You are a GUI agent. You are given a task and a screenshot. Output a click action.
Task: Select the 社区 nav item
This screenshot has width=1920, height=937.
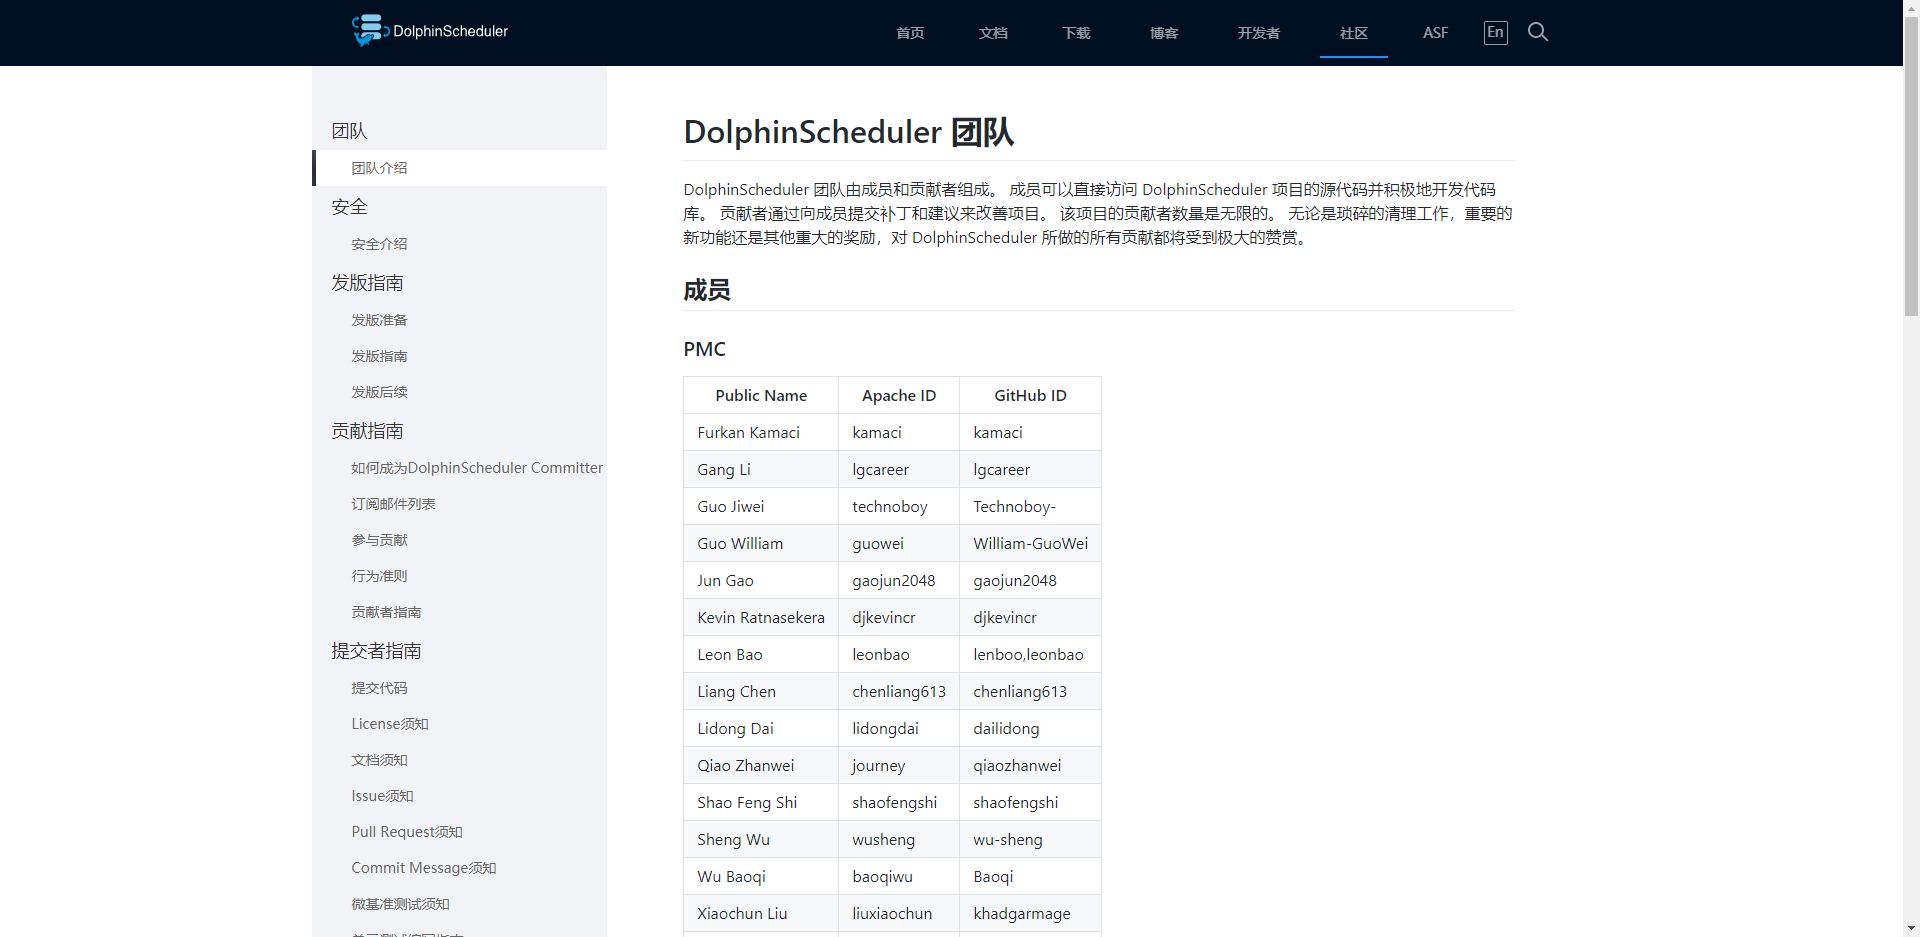[1354, 33]
